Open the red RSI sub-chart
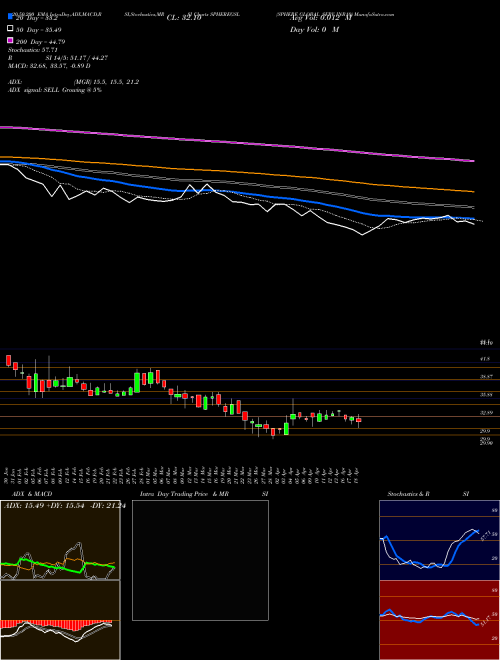Viewport: 500px width, 660px height. (x=439, y=620)
